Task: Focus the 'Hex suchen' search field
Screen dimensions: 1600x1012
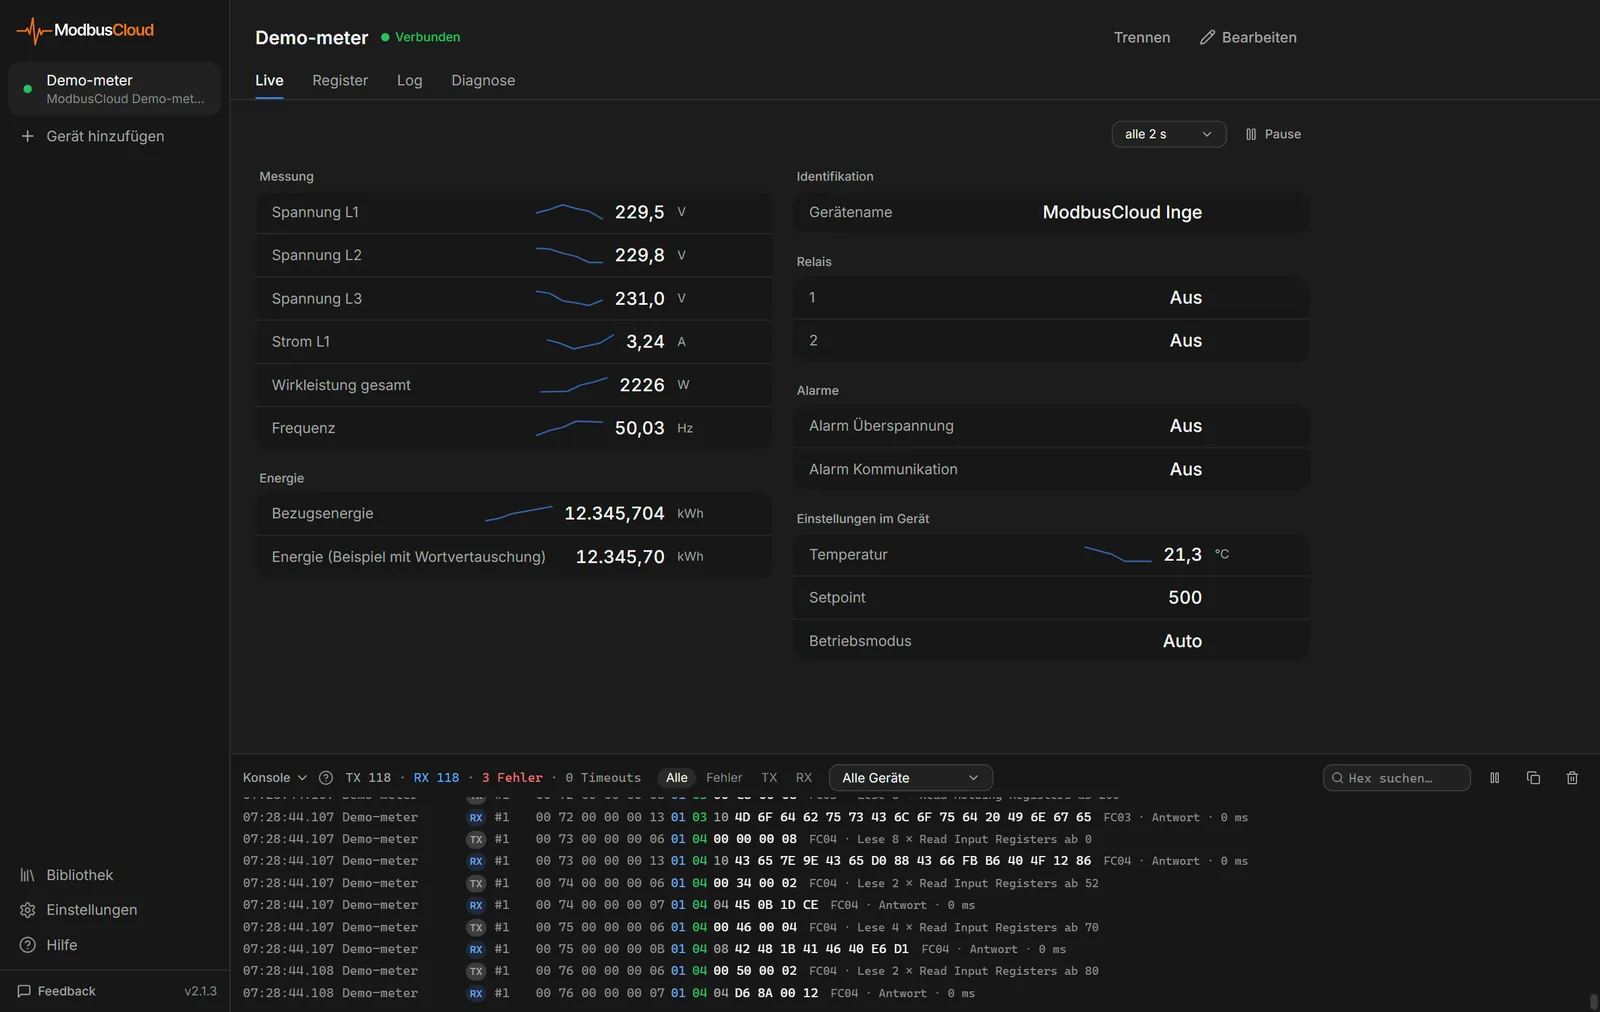Action: 1397,778
